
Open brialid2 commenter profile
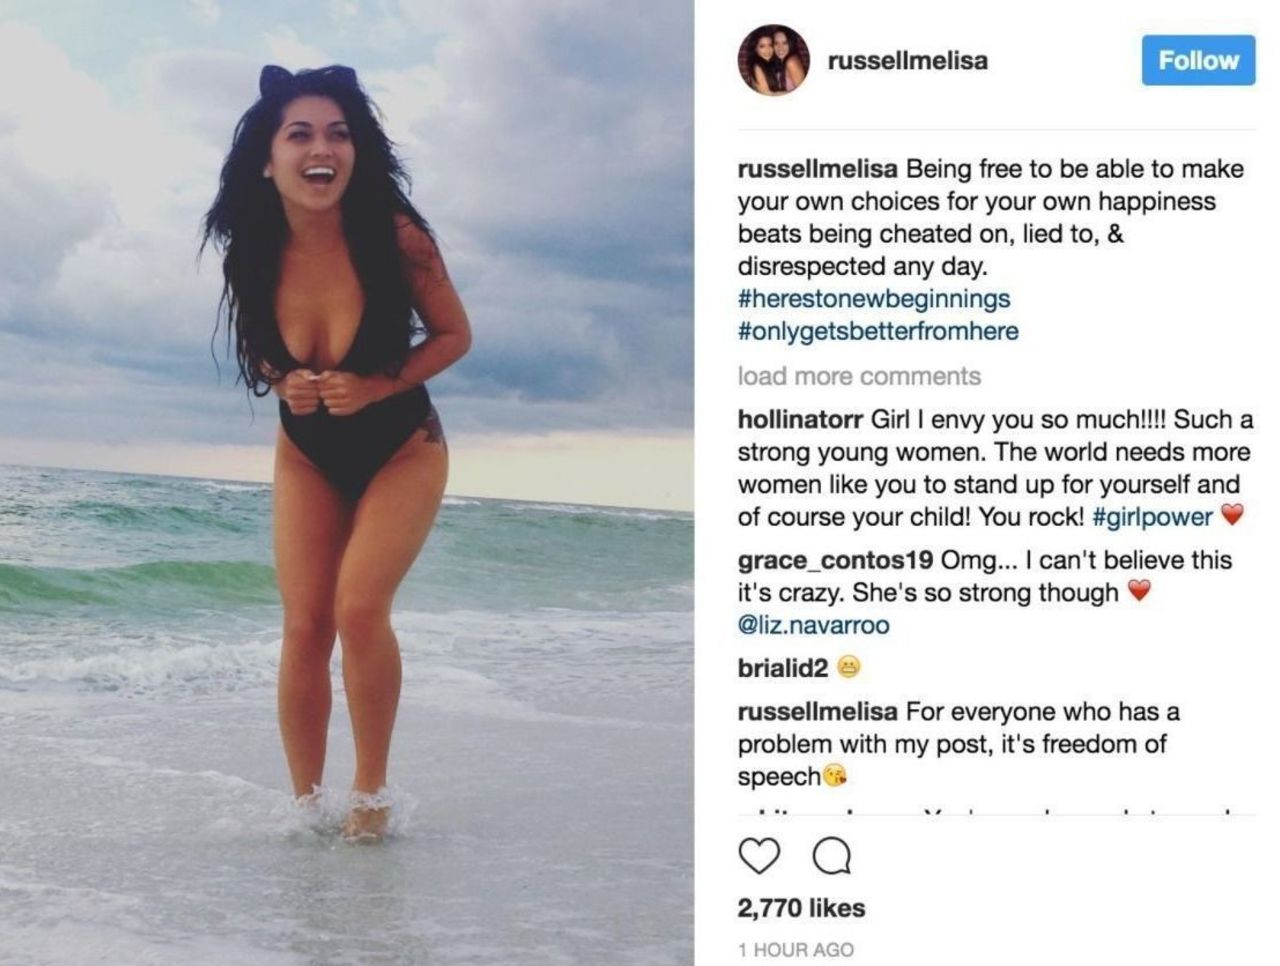pyautogui.click(x=783, y=668)
